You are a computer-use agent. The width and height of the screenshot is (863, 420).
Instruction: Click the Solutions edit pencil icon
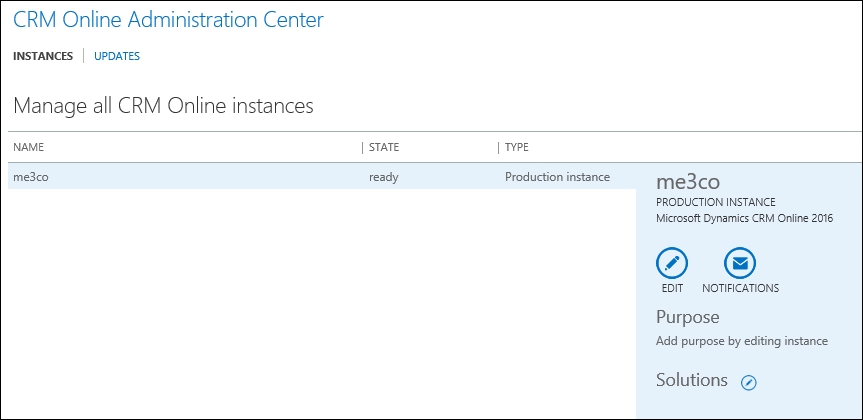coord(749,383)
